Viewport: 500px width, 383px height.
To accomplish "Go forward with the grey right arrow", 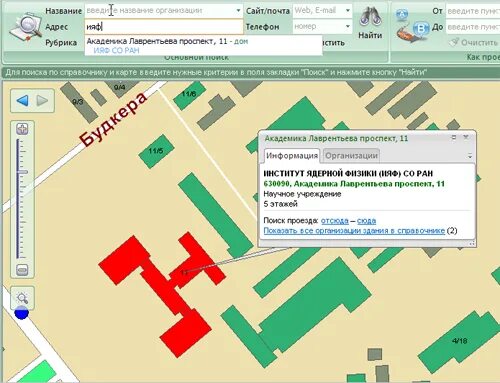I will (42, 100).
